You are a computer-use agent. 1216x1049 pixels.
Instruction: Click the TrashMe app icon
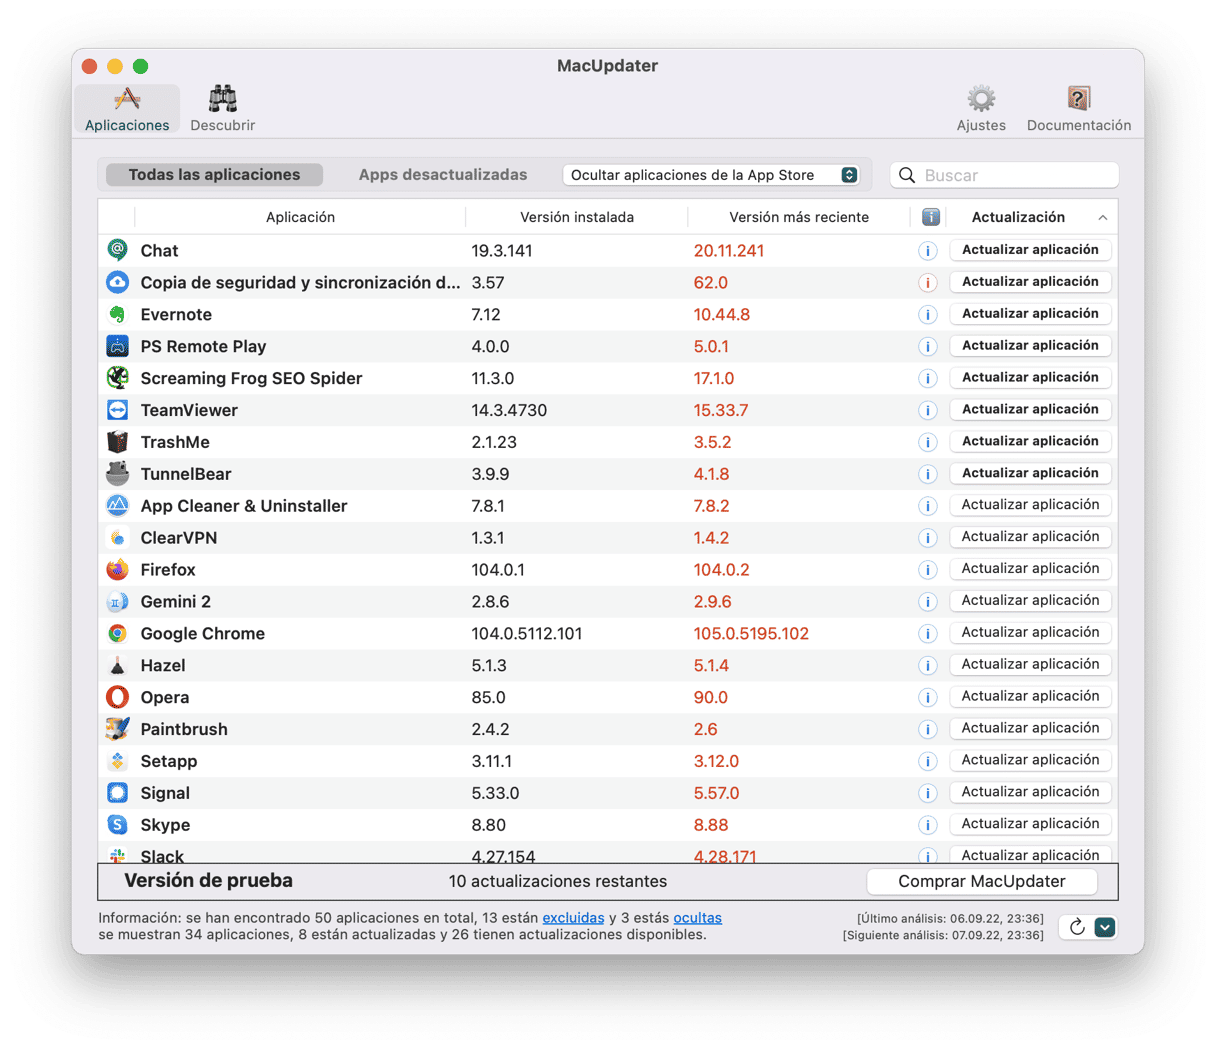tap(118, 442)
